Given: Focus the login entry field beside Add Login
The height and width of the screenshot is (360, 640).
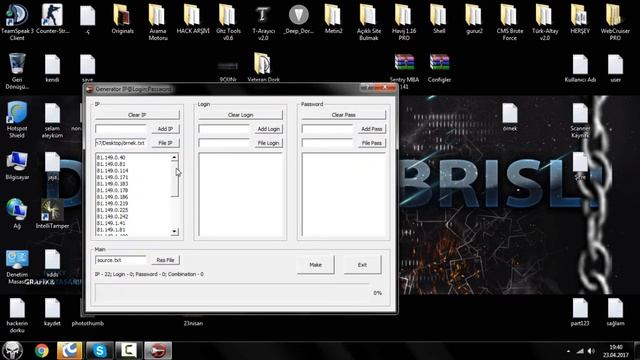Looking at the screenshot, I should 224,129.
